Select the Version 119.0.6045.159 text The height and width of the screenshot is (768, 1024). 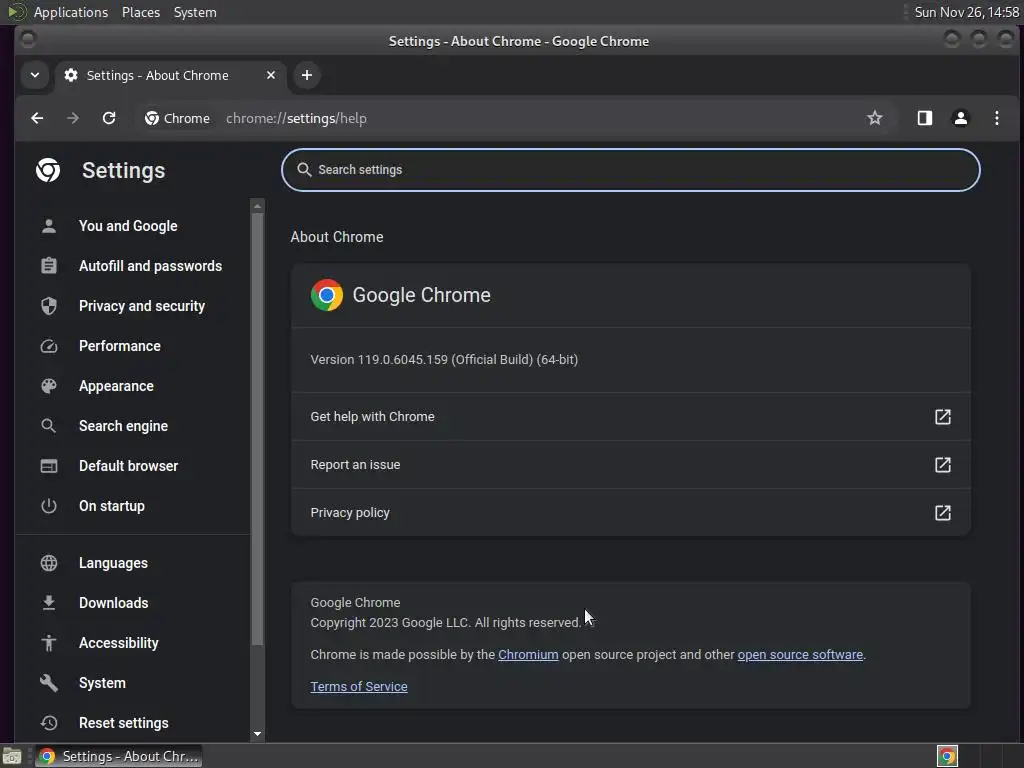pyautogui.click(x=444, y=360)
